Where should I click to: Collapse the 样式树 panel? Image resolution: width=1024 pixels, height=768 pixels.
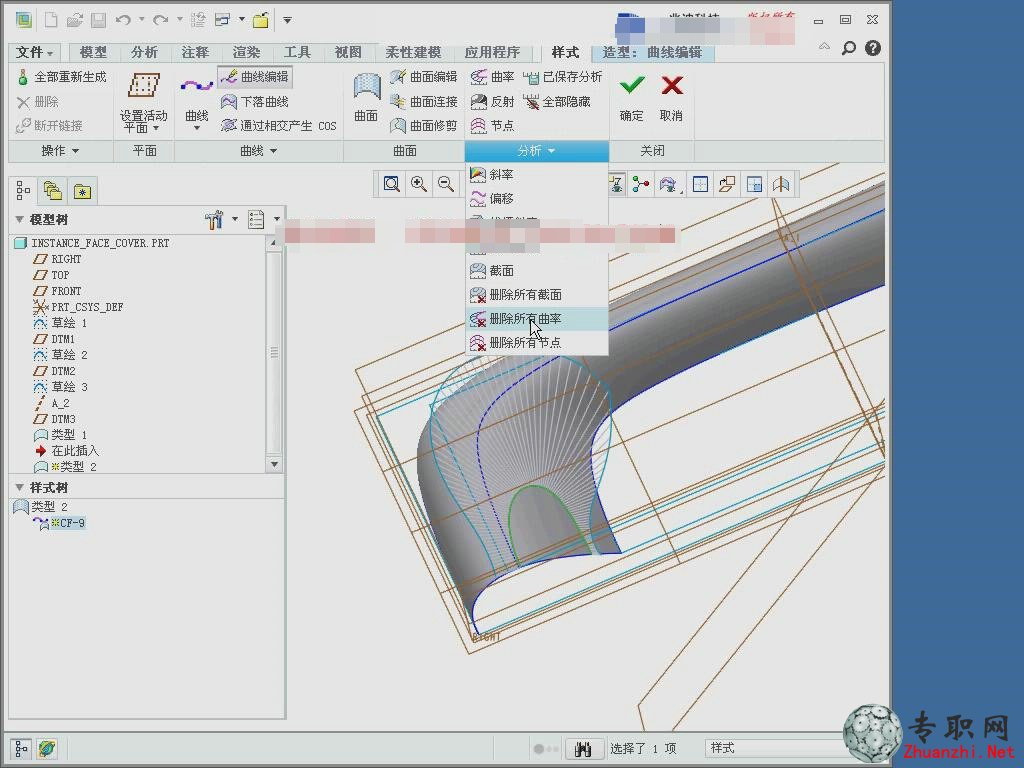pos(19,487)
